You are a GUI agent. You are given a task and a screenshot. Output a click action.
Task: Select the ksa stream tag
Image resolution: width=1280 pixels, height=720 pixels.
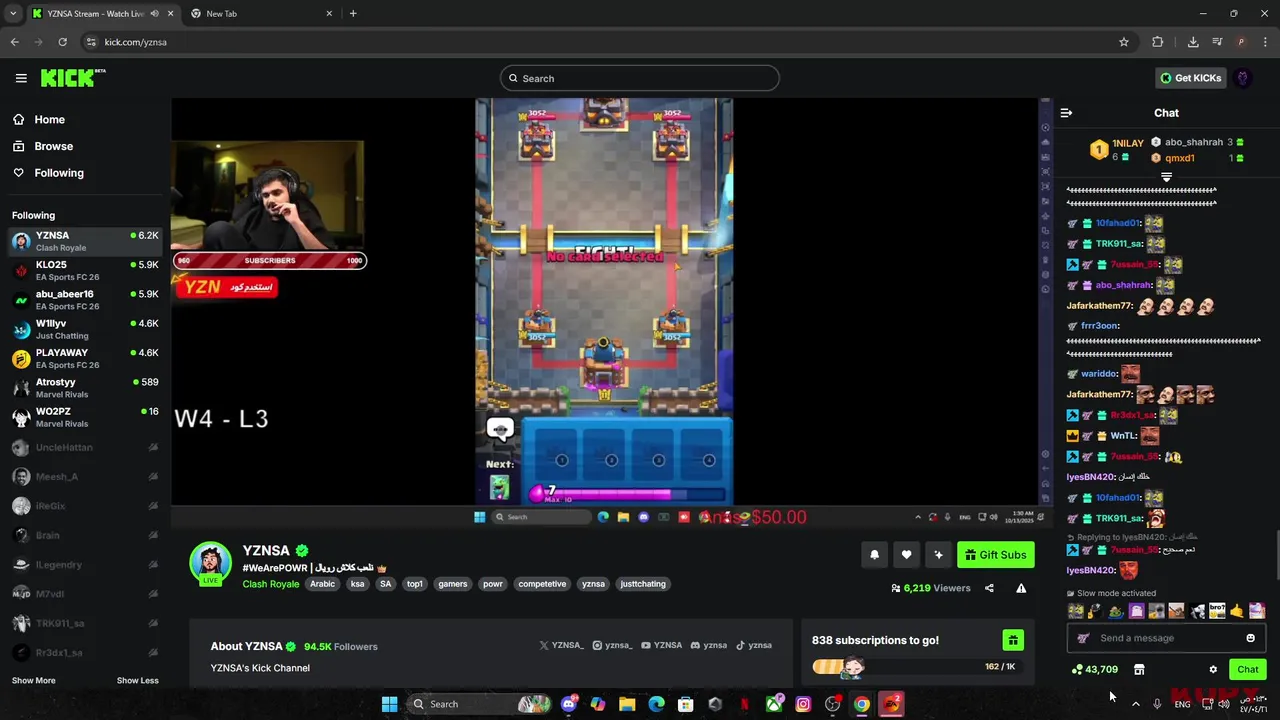[x=357, y=584]
